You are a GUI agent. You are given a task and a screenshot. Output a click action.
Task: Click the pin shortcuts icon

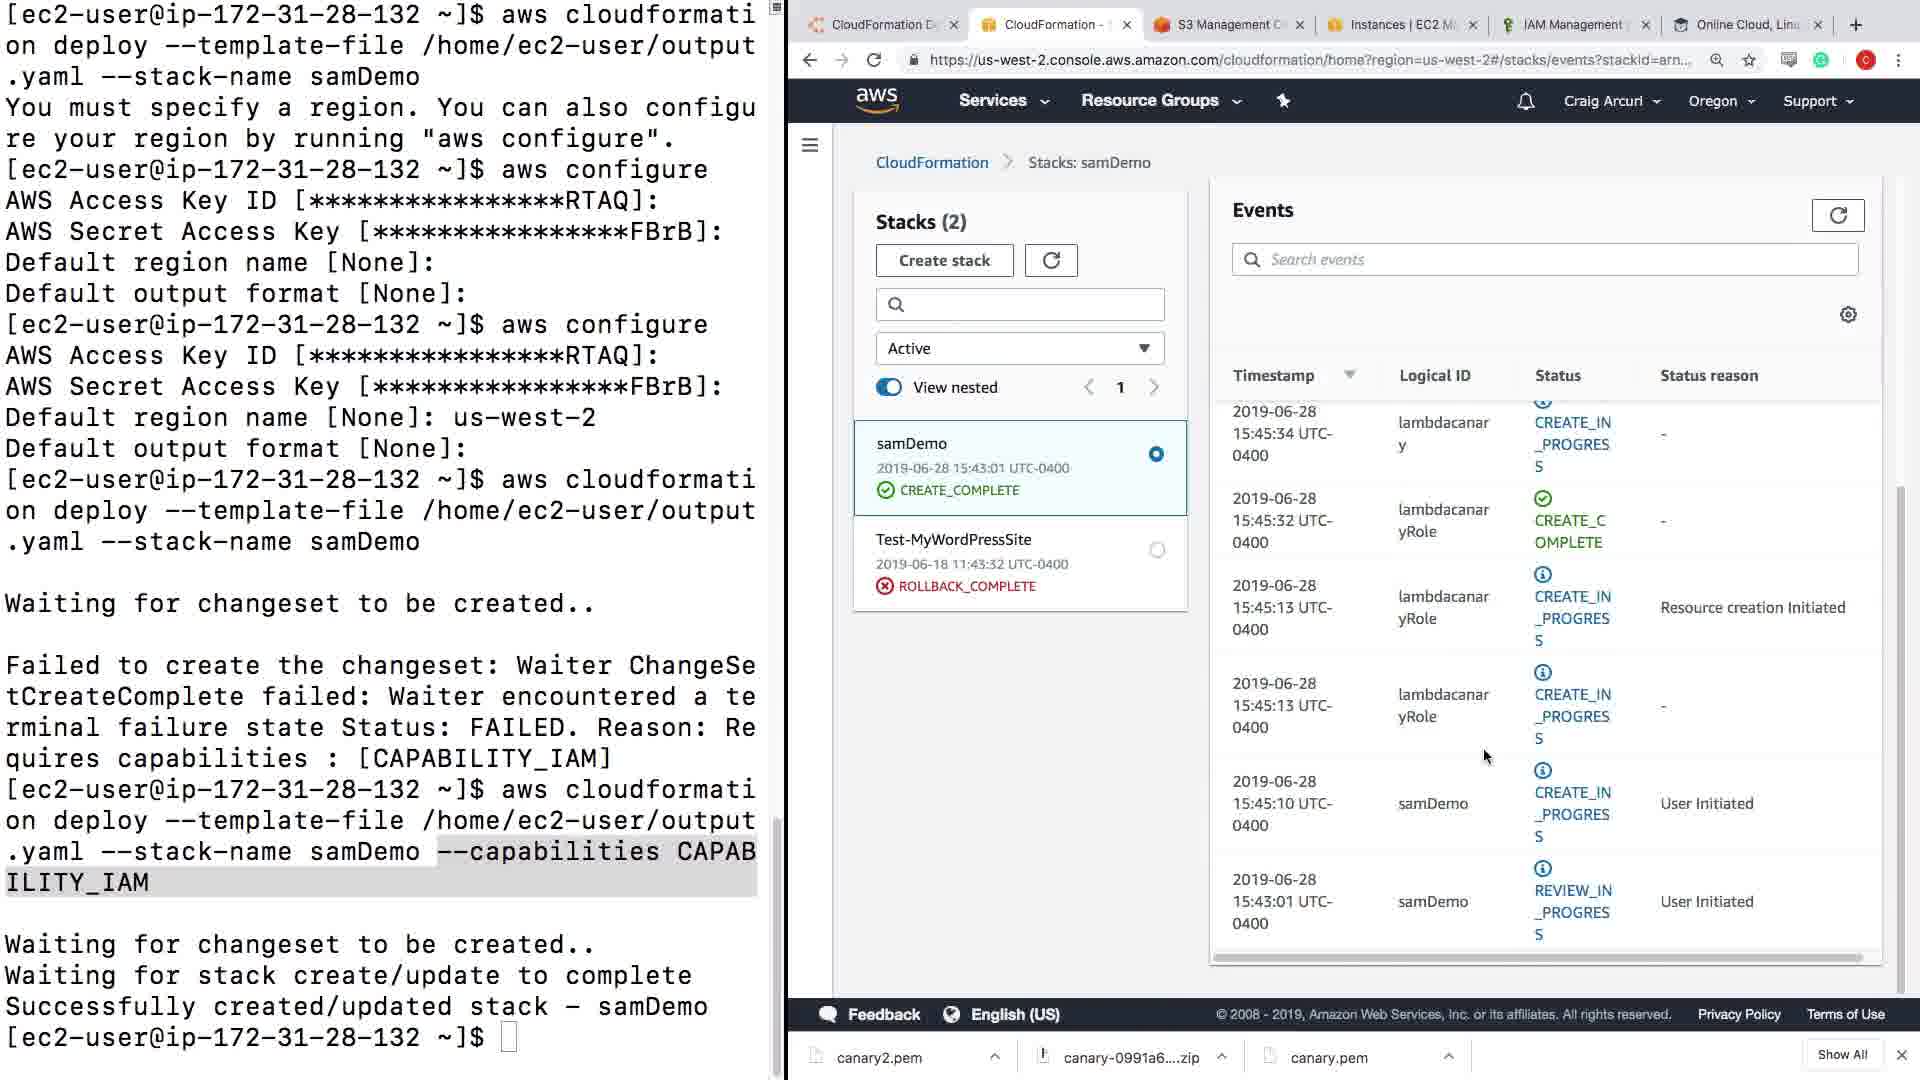click(1283, 101)
